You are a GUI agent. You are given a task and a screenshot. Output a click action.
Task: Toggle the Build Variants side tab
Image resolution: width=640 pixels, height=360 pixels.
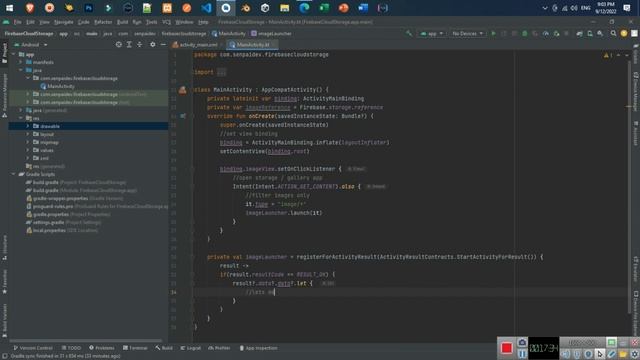click(x=4, y=320)
